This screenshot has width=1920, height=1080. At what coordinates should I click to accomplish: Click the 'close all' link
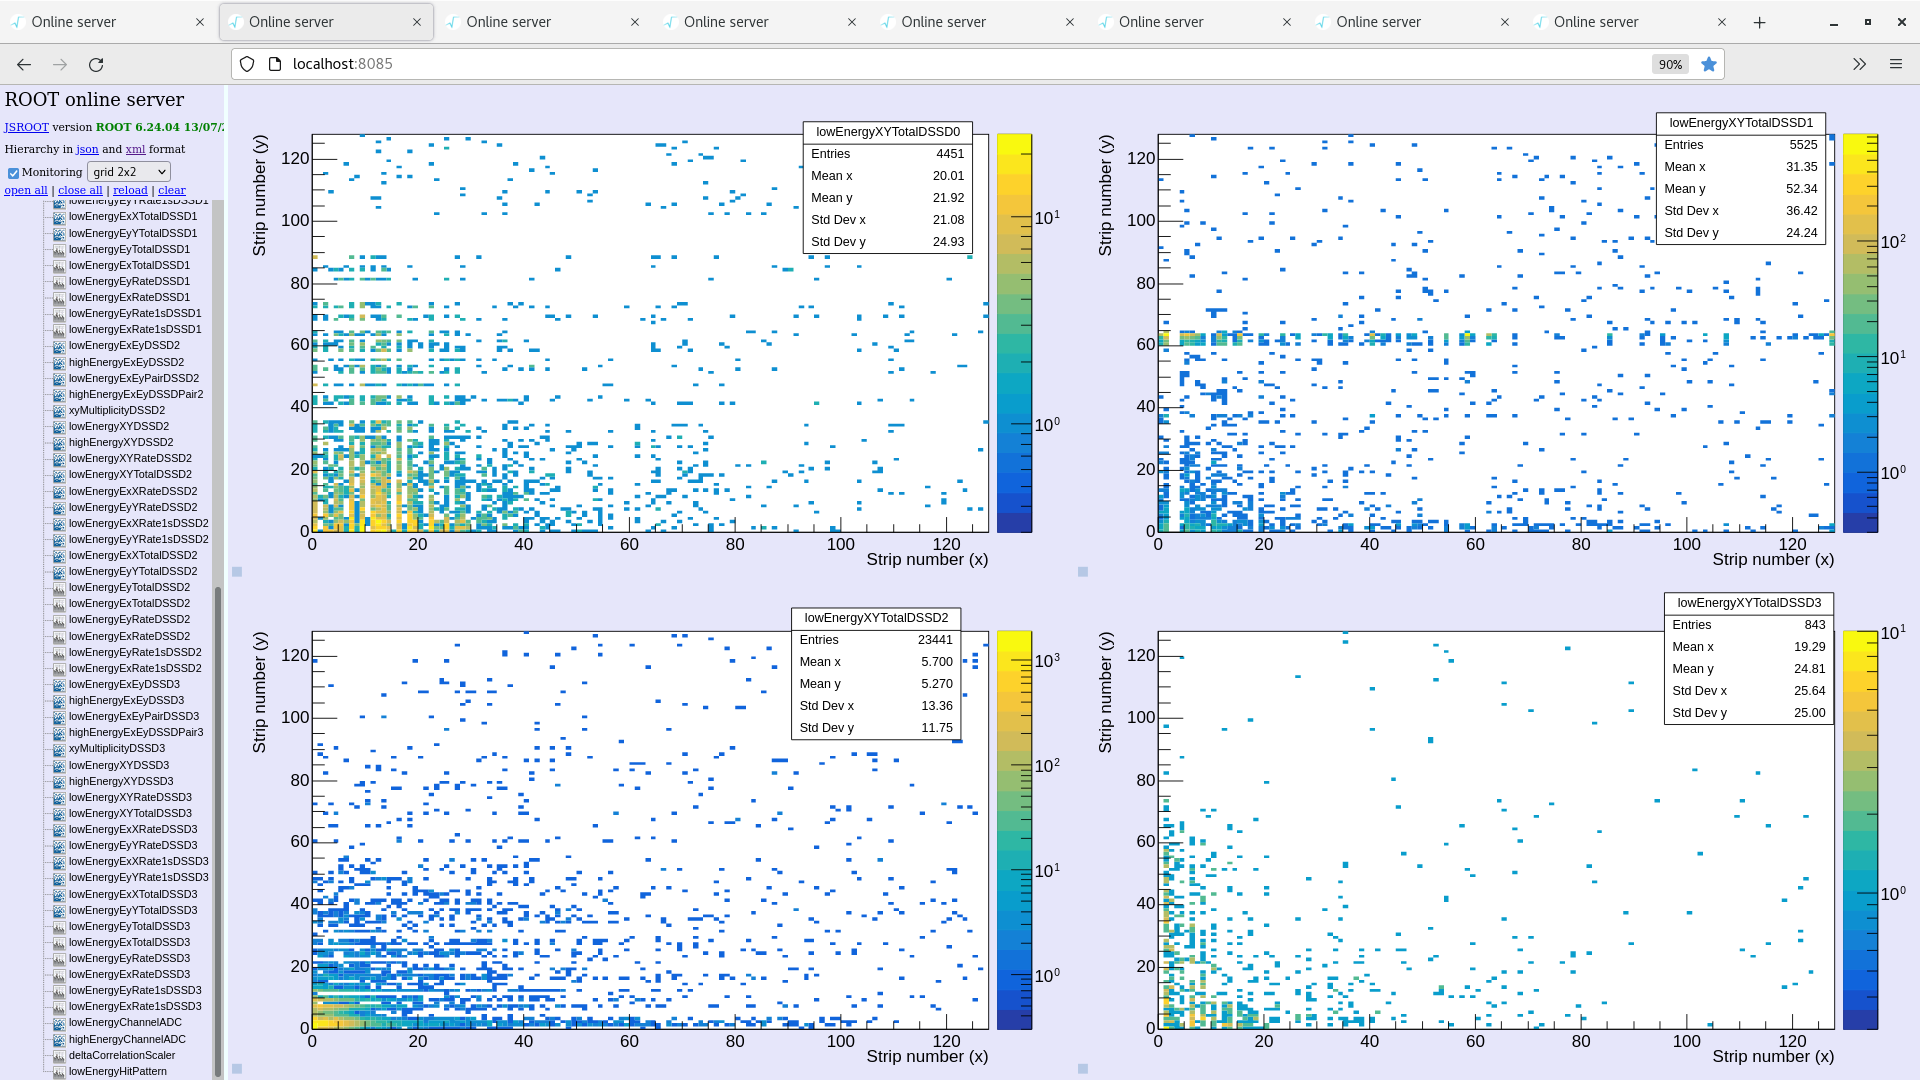80,190
